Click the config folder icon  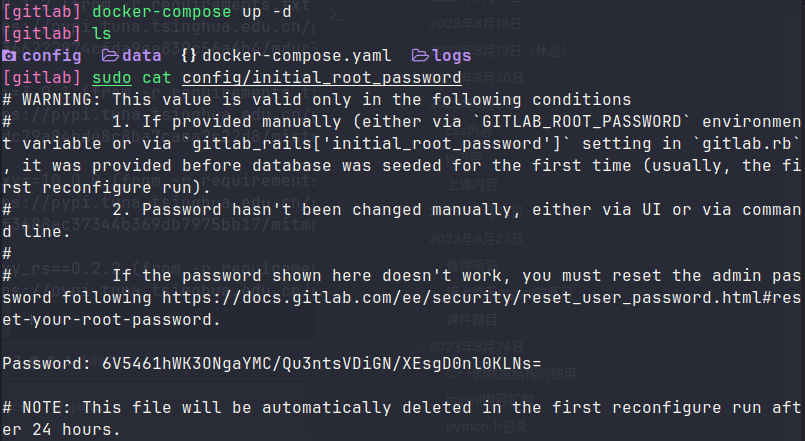(9, 55)
